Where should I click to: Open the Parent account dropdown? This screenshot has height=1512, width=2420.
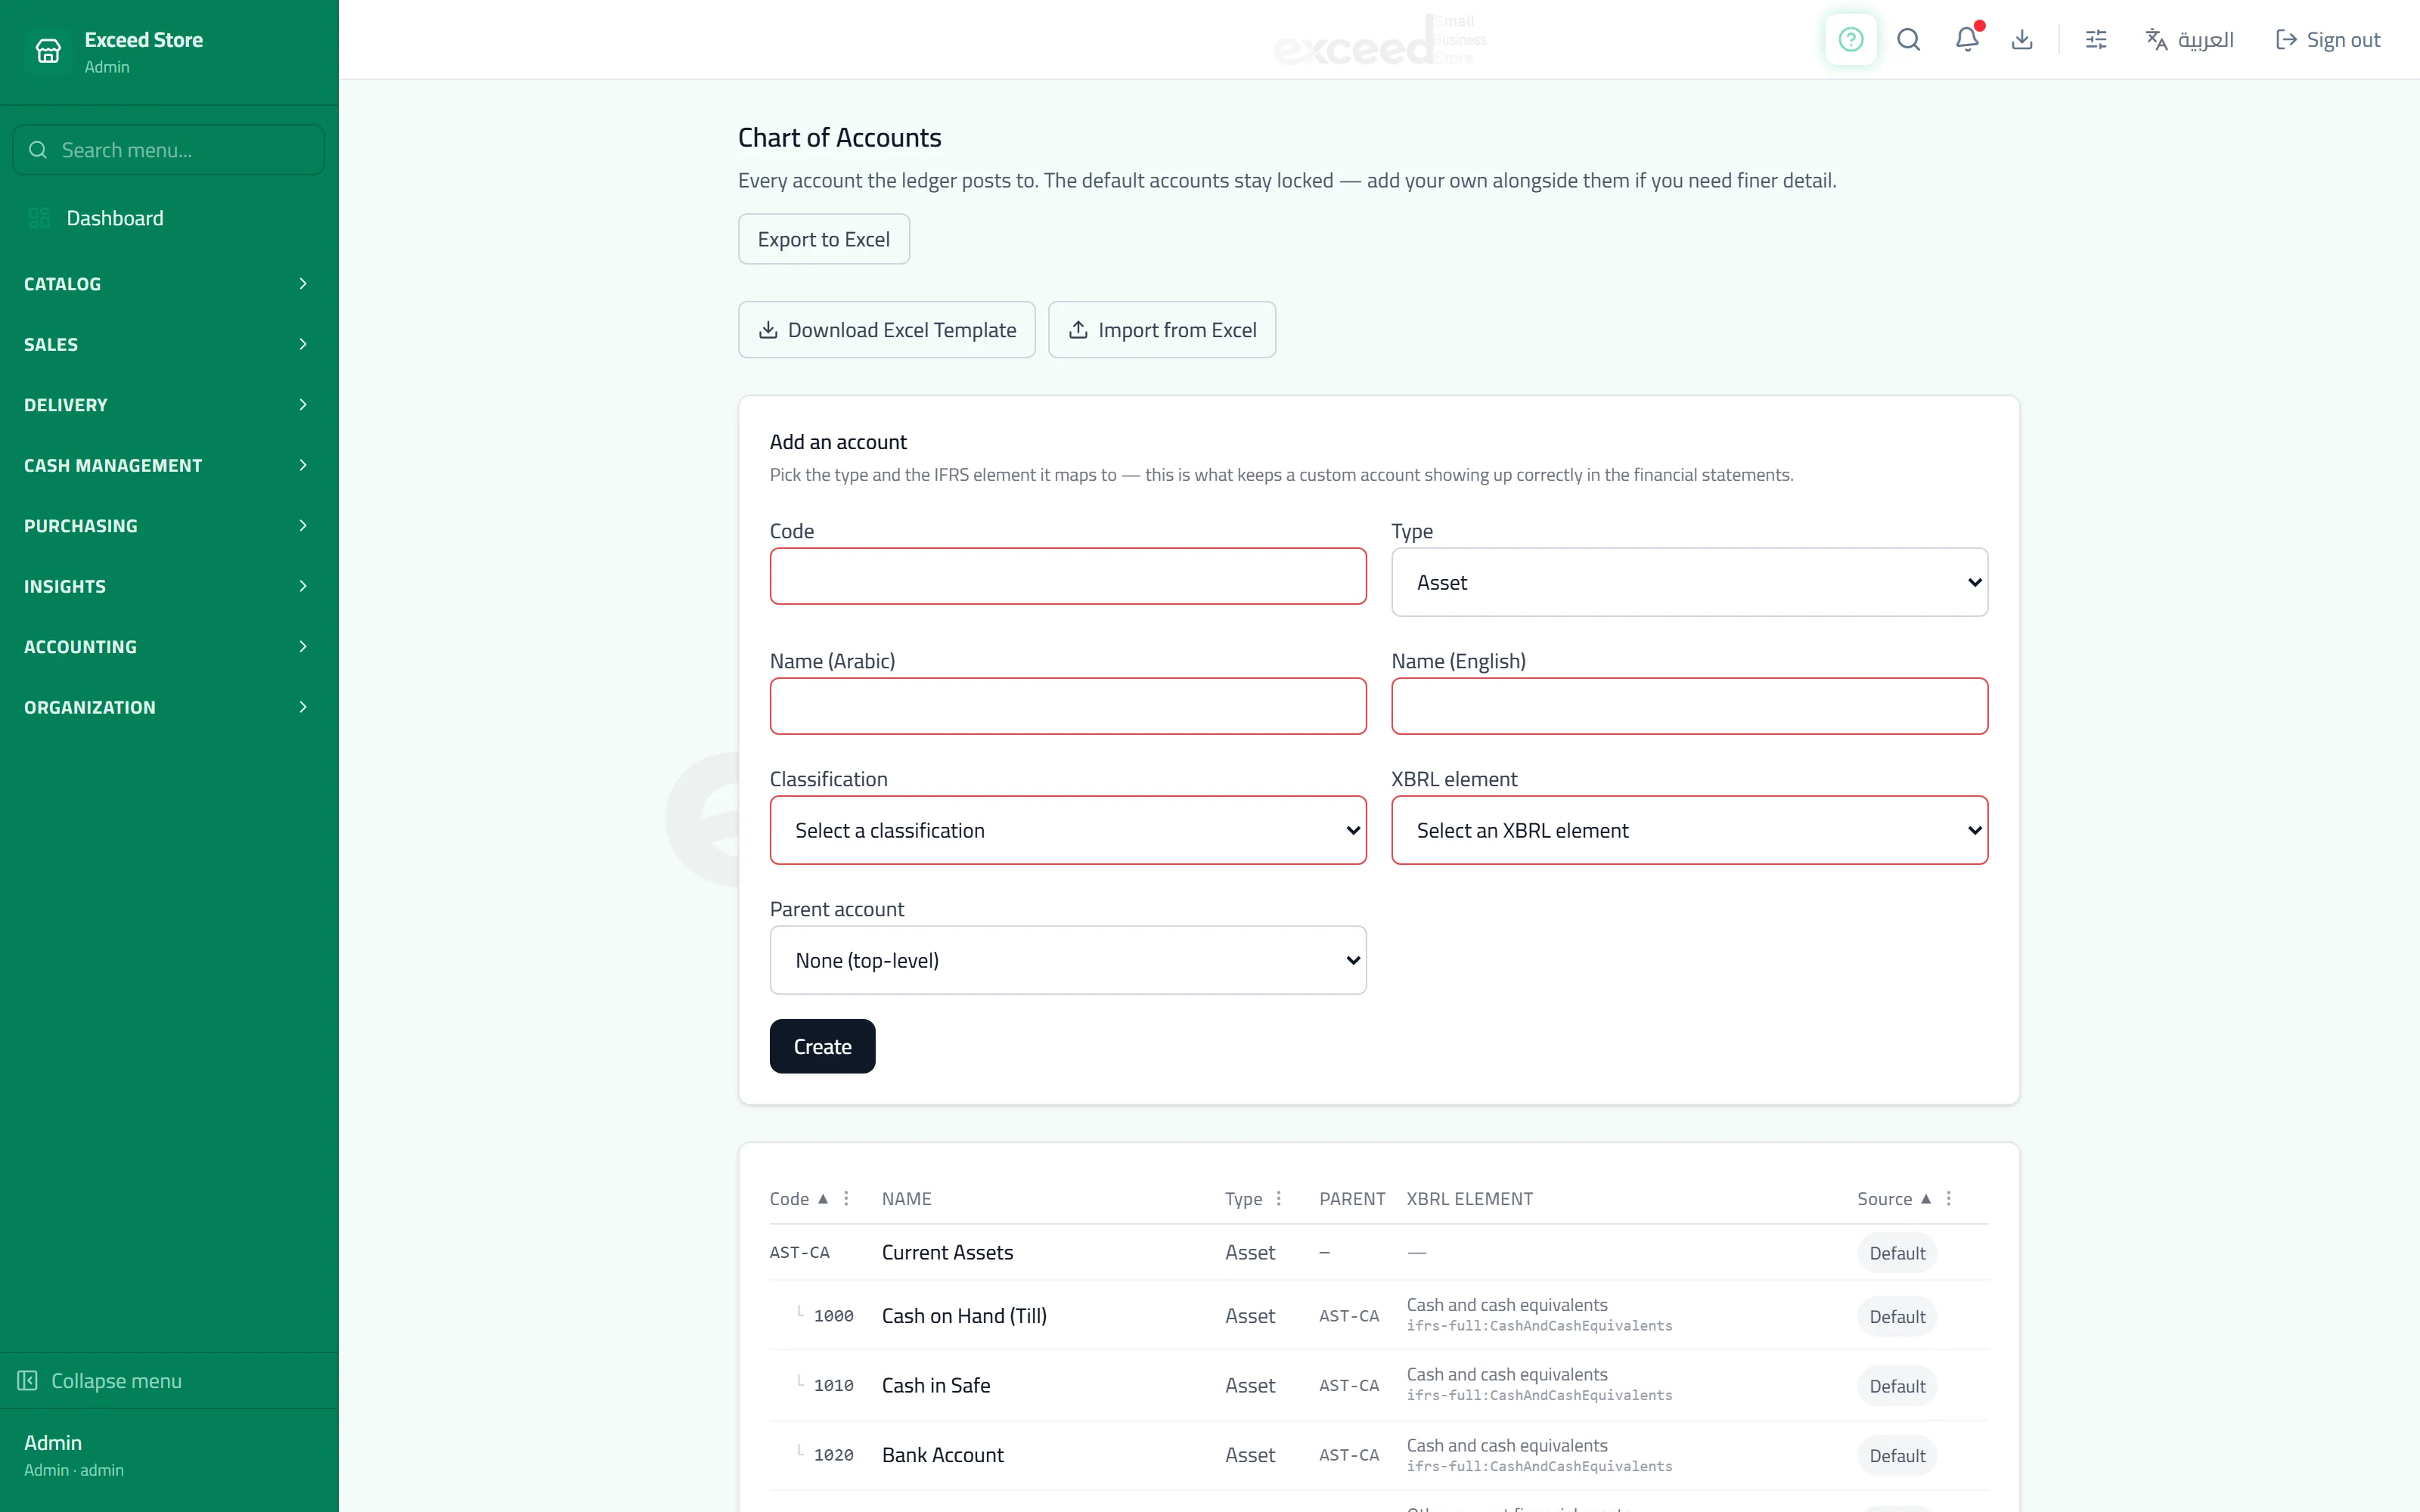[x=1068, y=960]
